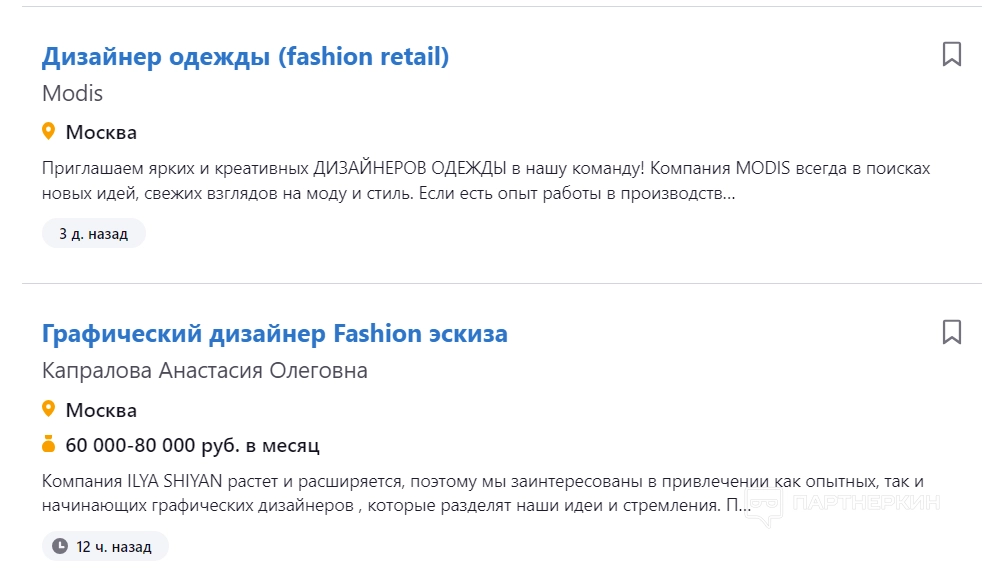This screenshot has height=580, width=991.
Task: Bookmark the Modis fashion designer vacancy
Action: point(951,55)
